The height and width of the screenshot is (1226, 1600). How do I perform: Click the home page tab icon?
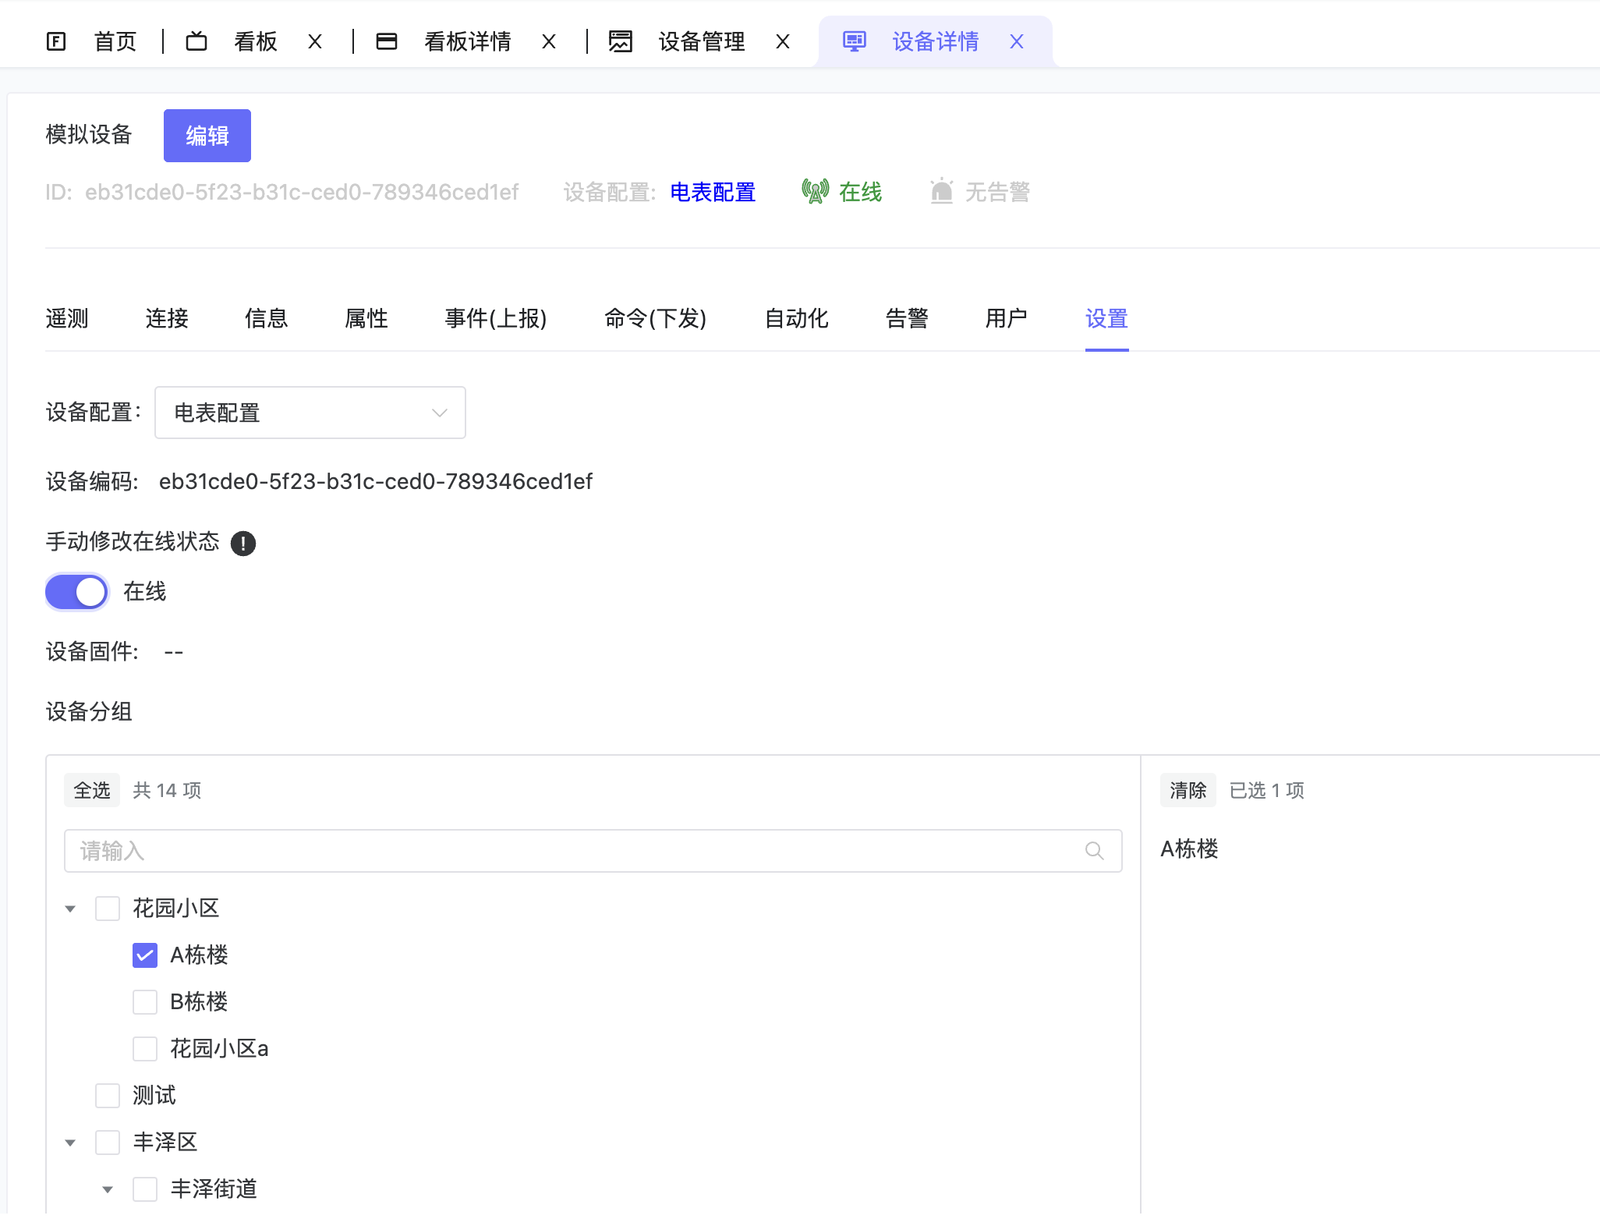[56, 41]
